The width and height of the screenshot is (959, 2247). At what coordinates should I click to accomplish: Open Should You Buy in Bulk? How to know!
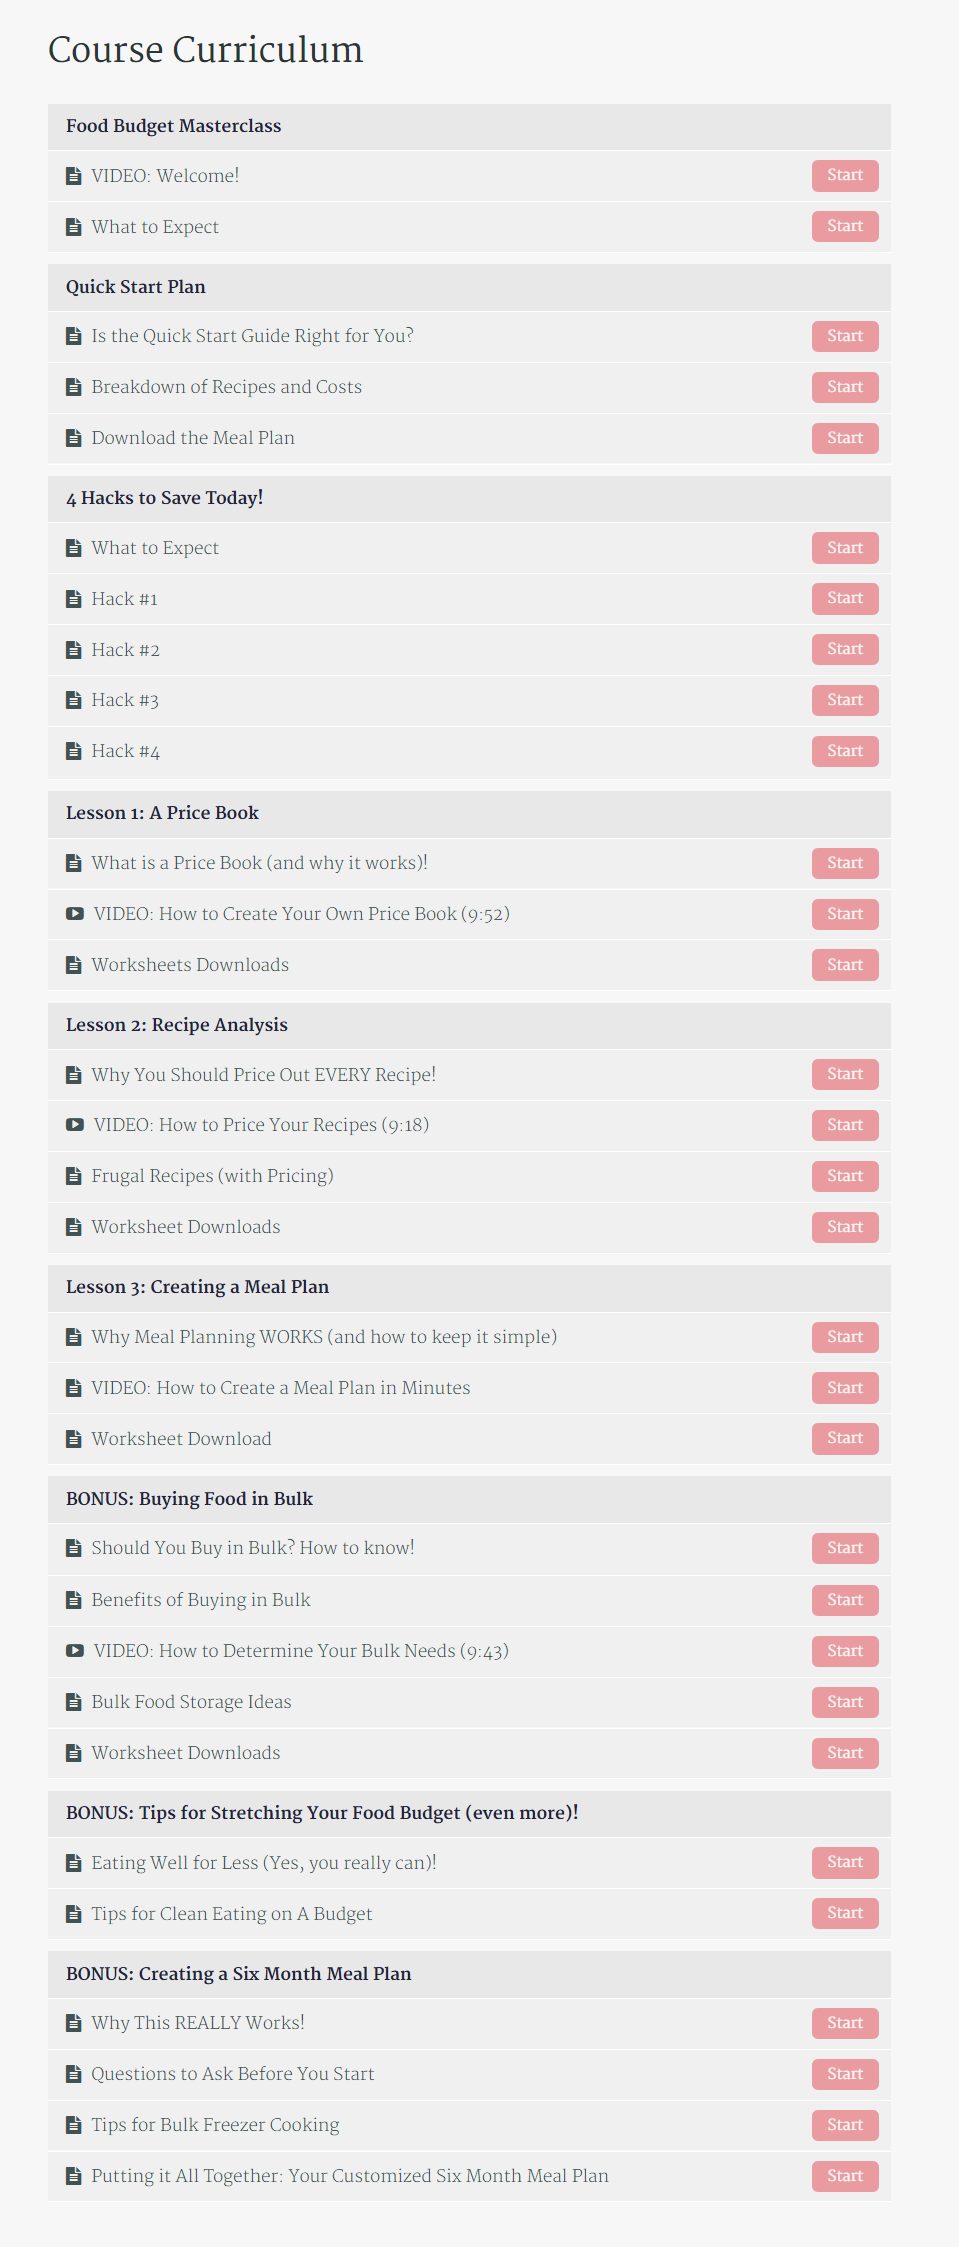(252, 1548)
